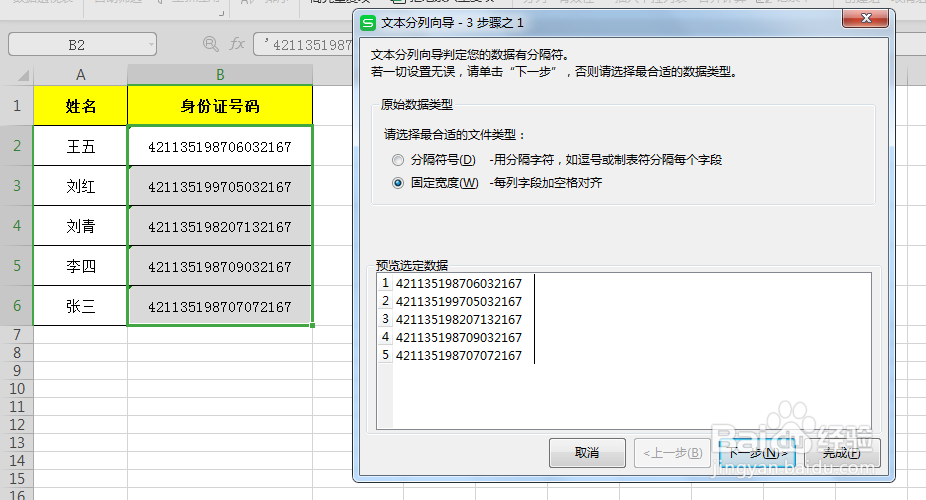Click cell containing 张三
Image resolution: width=926 pixels, height=500 pixels.
click(x=80, y=306)
